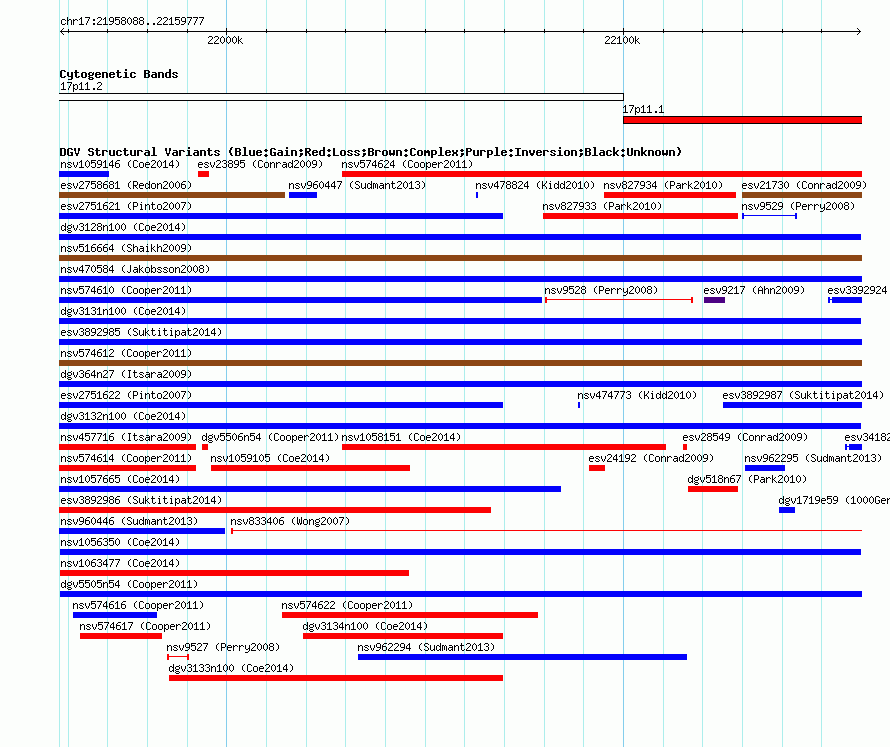The image size is (890, 747).
Task: Click nsv833406 (Wong2007) variant label
Action: pyautogui.click(x=290, y=522)
